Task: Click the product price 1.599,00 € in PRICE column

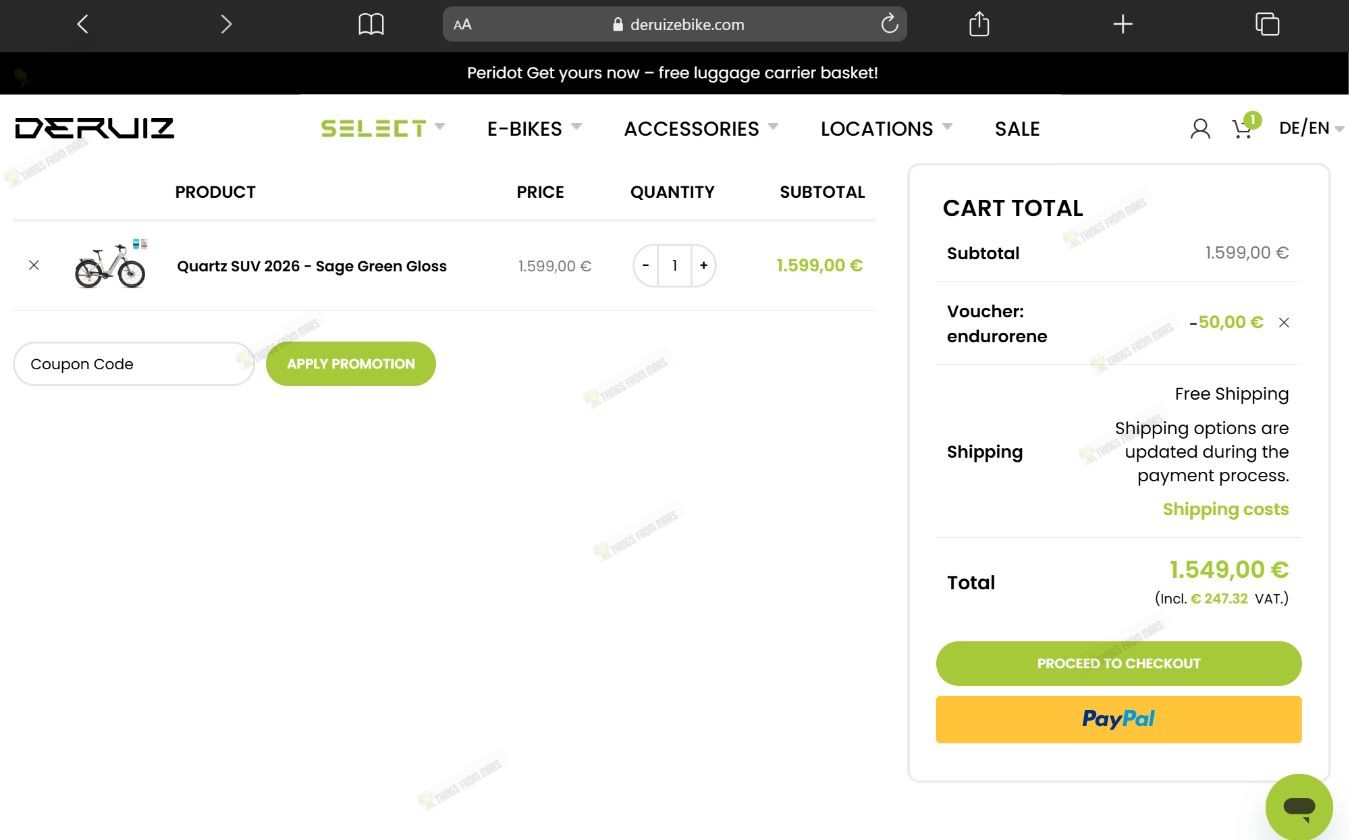Action: pyautogui.click(x=555, y=266)
